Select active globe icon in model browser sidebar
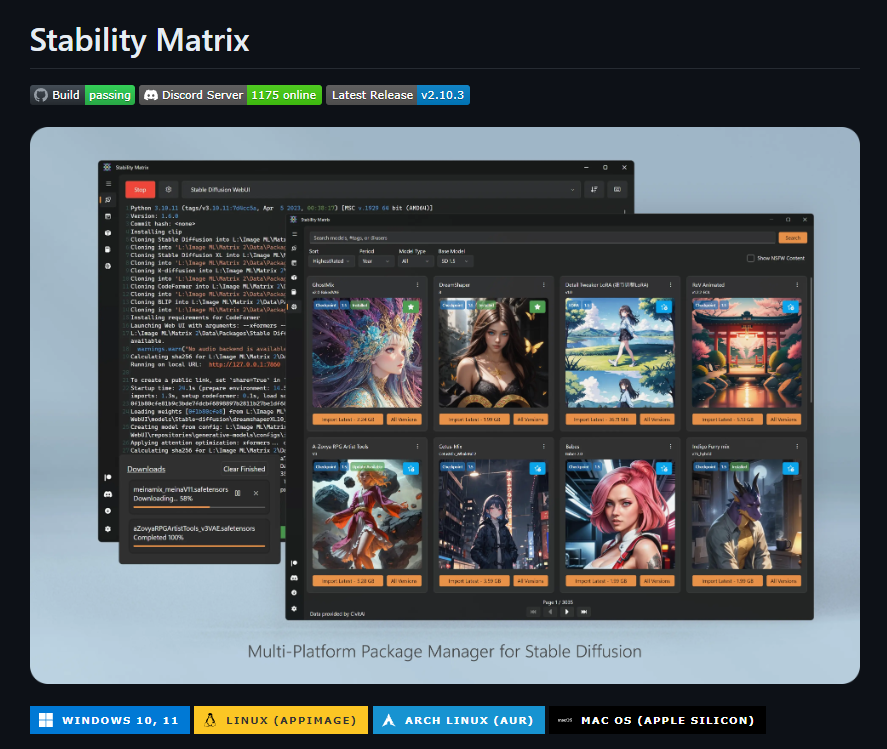Viewport: 887px width, 749px height. click(294, 307)
